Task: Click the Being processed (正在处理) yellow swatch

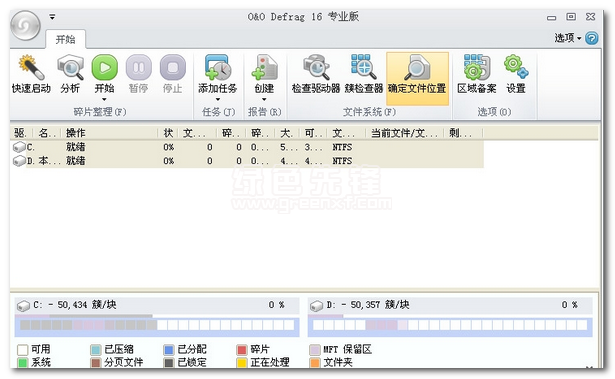Action: pyautogui.click(x=242, y=363)
